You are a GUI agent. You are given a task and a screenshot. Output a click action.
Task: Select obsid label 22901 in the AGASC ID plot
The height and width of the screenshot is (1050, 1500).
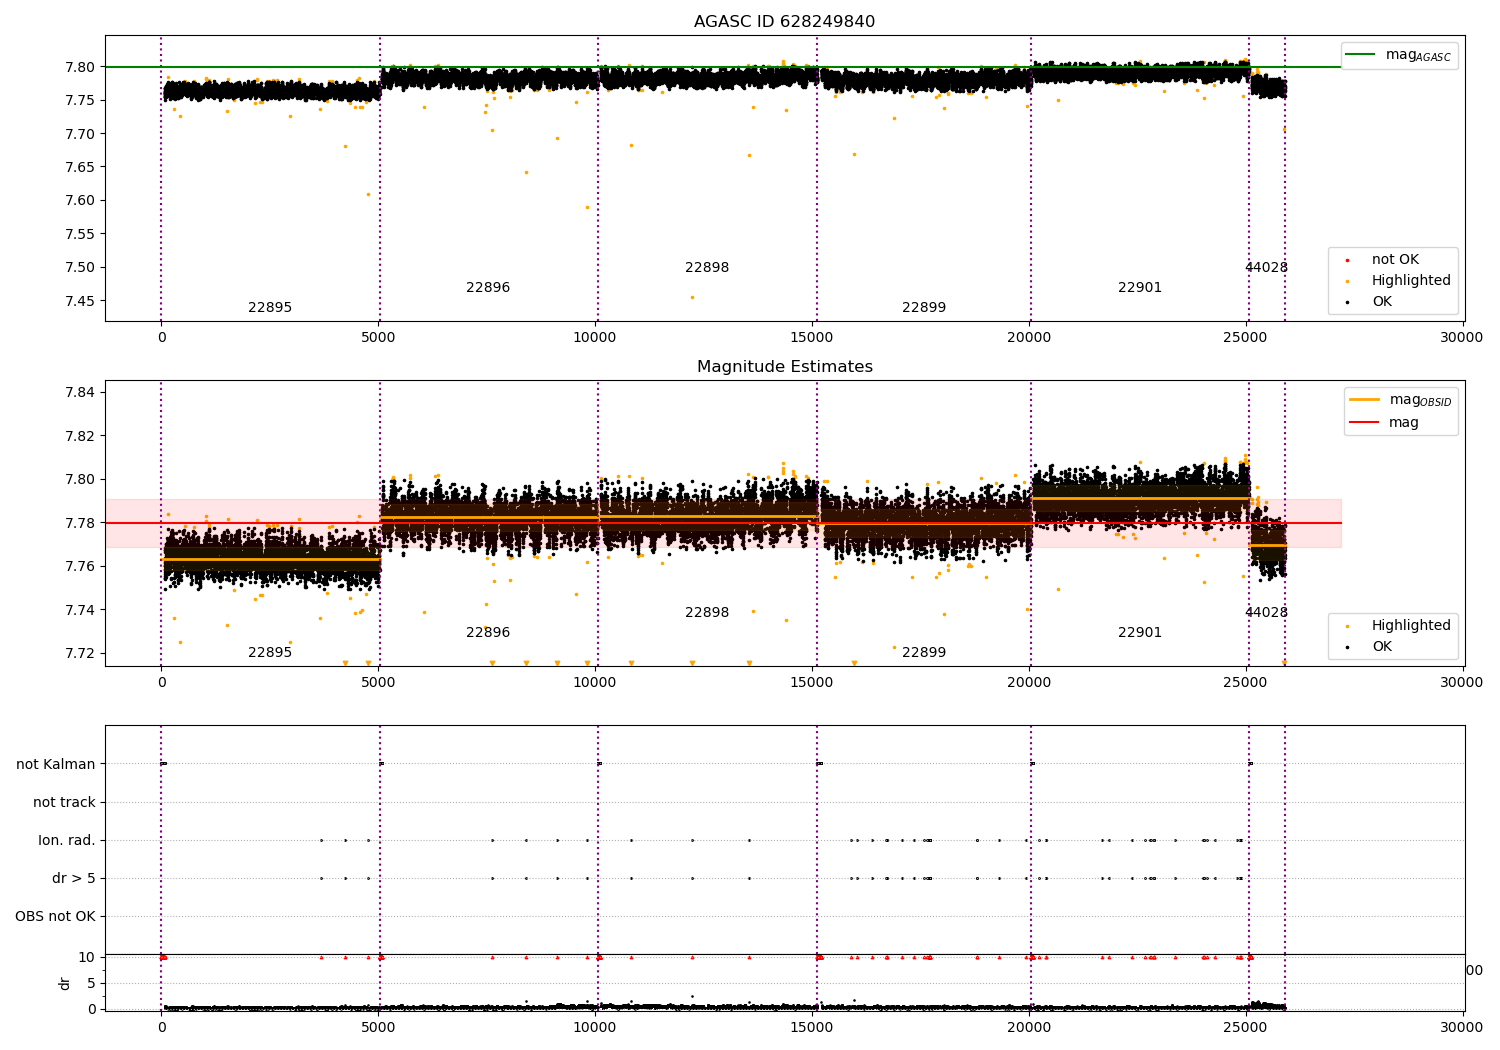click(x=1140, y=288)
